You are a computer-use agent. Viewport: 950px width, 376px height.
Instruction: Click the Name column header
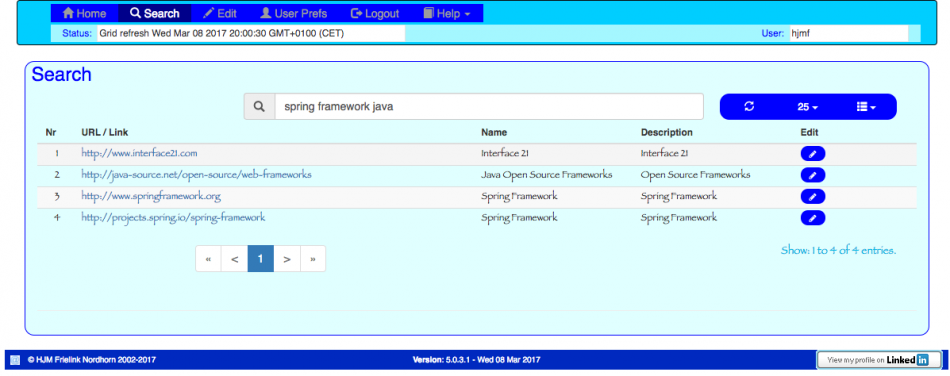click(x=494, y=132)
